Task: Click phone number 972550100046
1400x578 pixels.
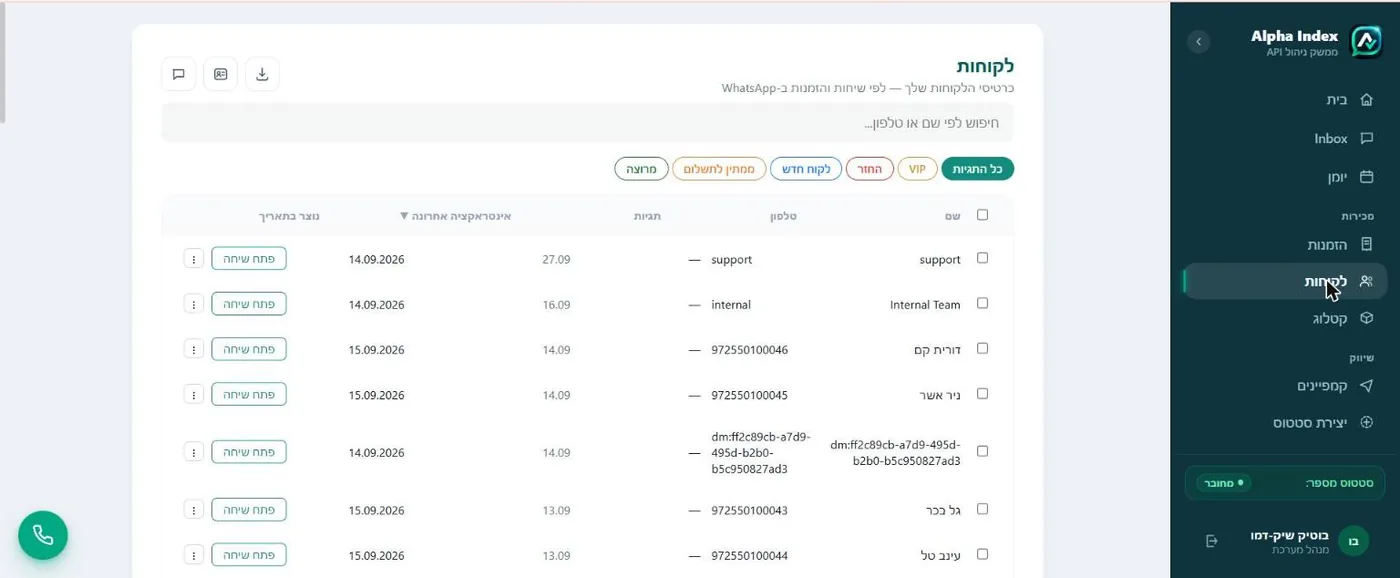Action: click(x=749, y=350)
